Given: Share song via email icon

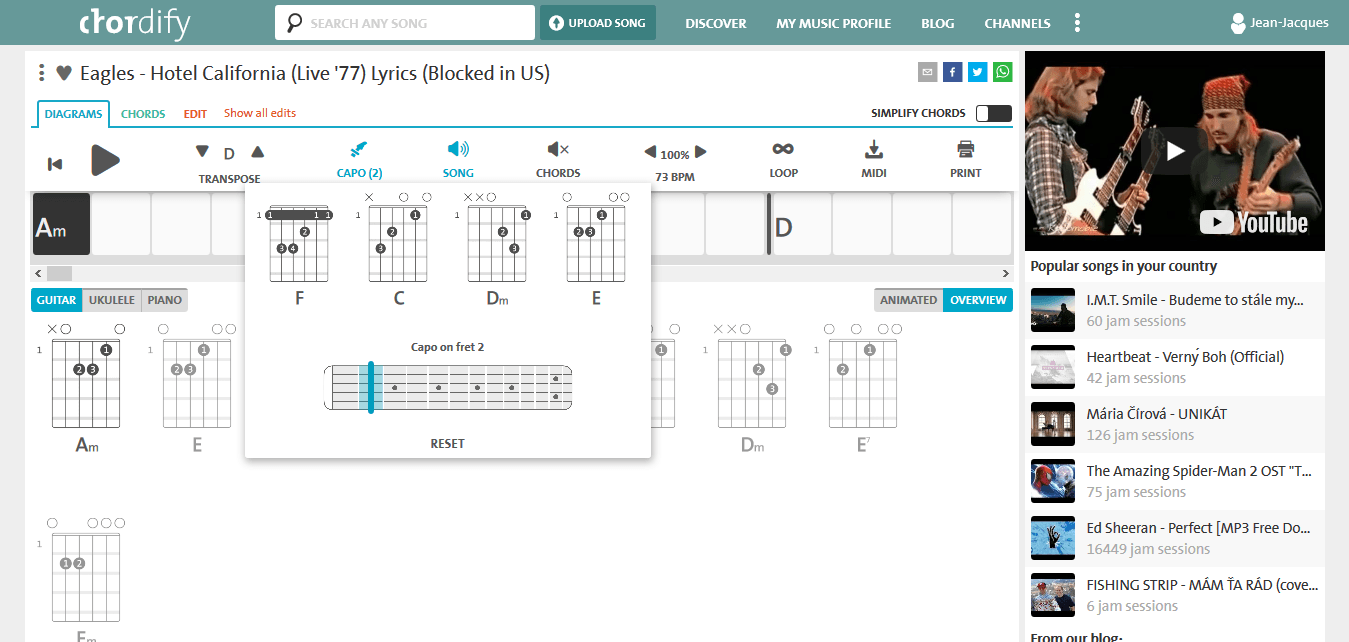Looking at the screenshot, I should [927, 72].
